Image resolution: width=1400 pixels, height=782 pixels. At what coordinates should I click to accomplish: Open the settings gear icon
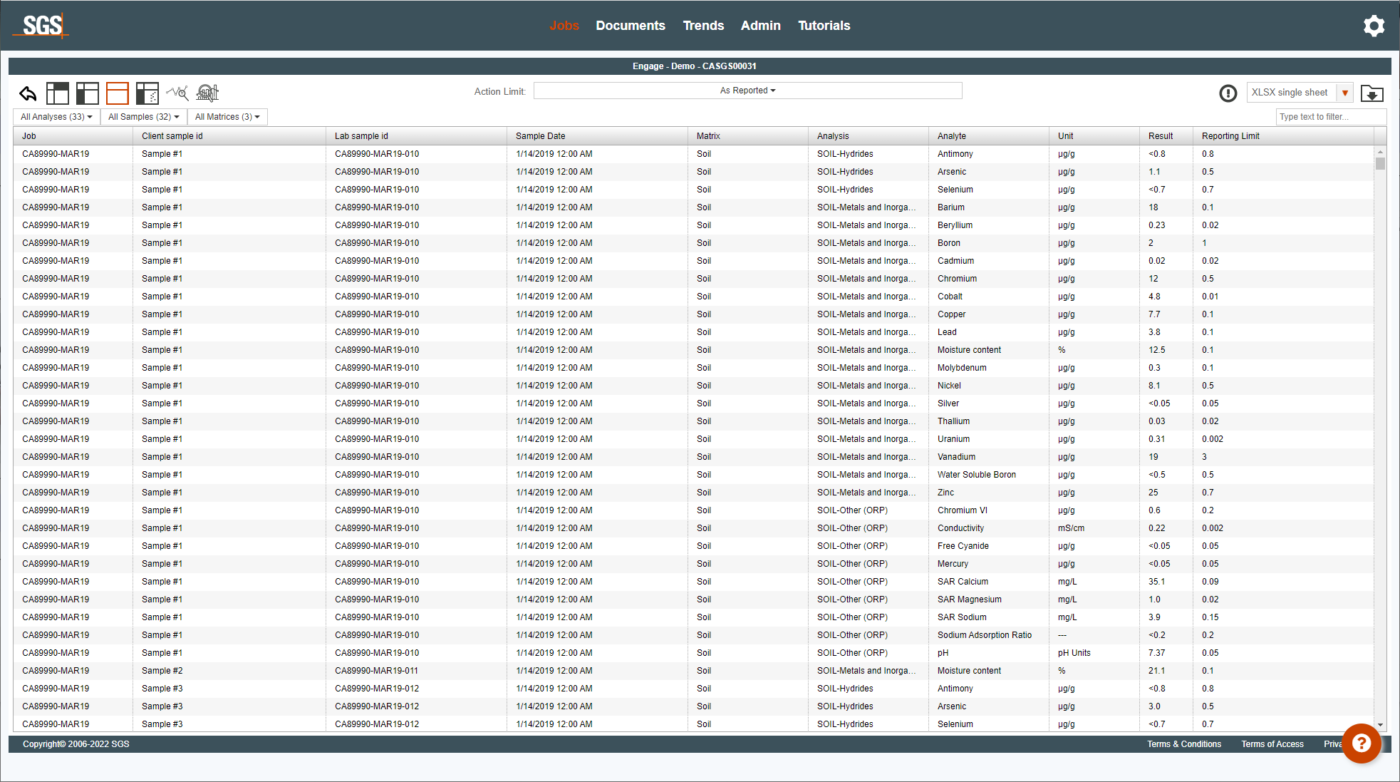1374,26
